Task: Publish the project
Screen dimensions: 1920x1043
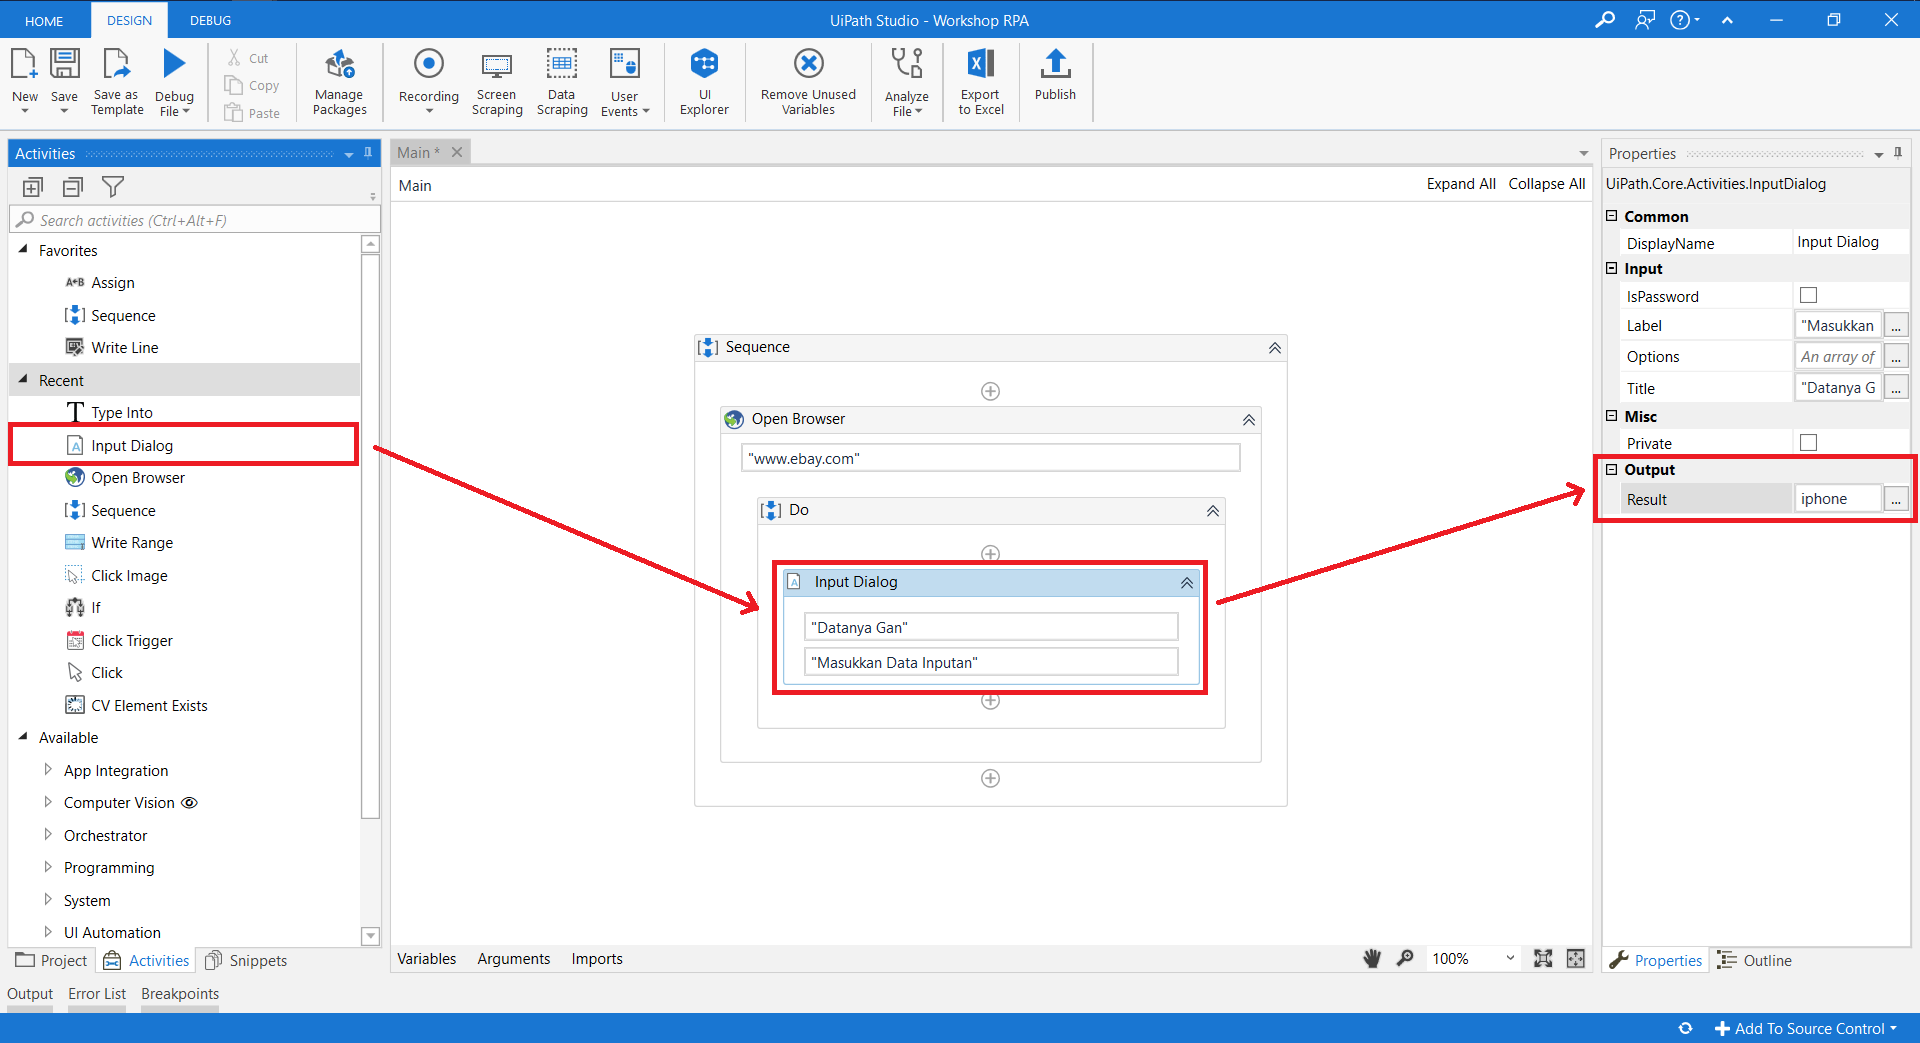Action: pos(1055,76)
